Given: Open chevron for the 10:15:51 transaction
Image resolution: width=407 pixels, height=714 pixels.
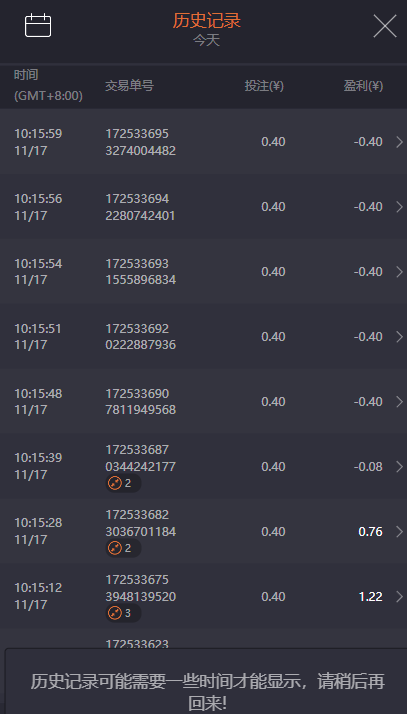Looking at the screenshot, I should click(x=400, y=337).
